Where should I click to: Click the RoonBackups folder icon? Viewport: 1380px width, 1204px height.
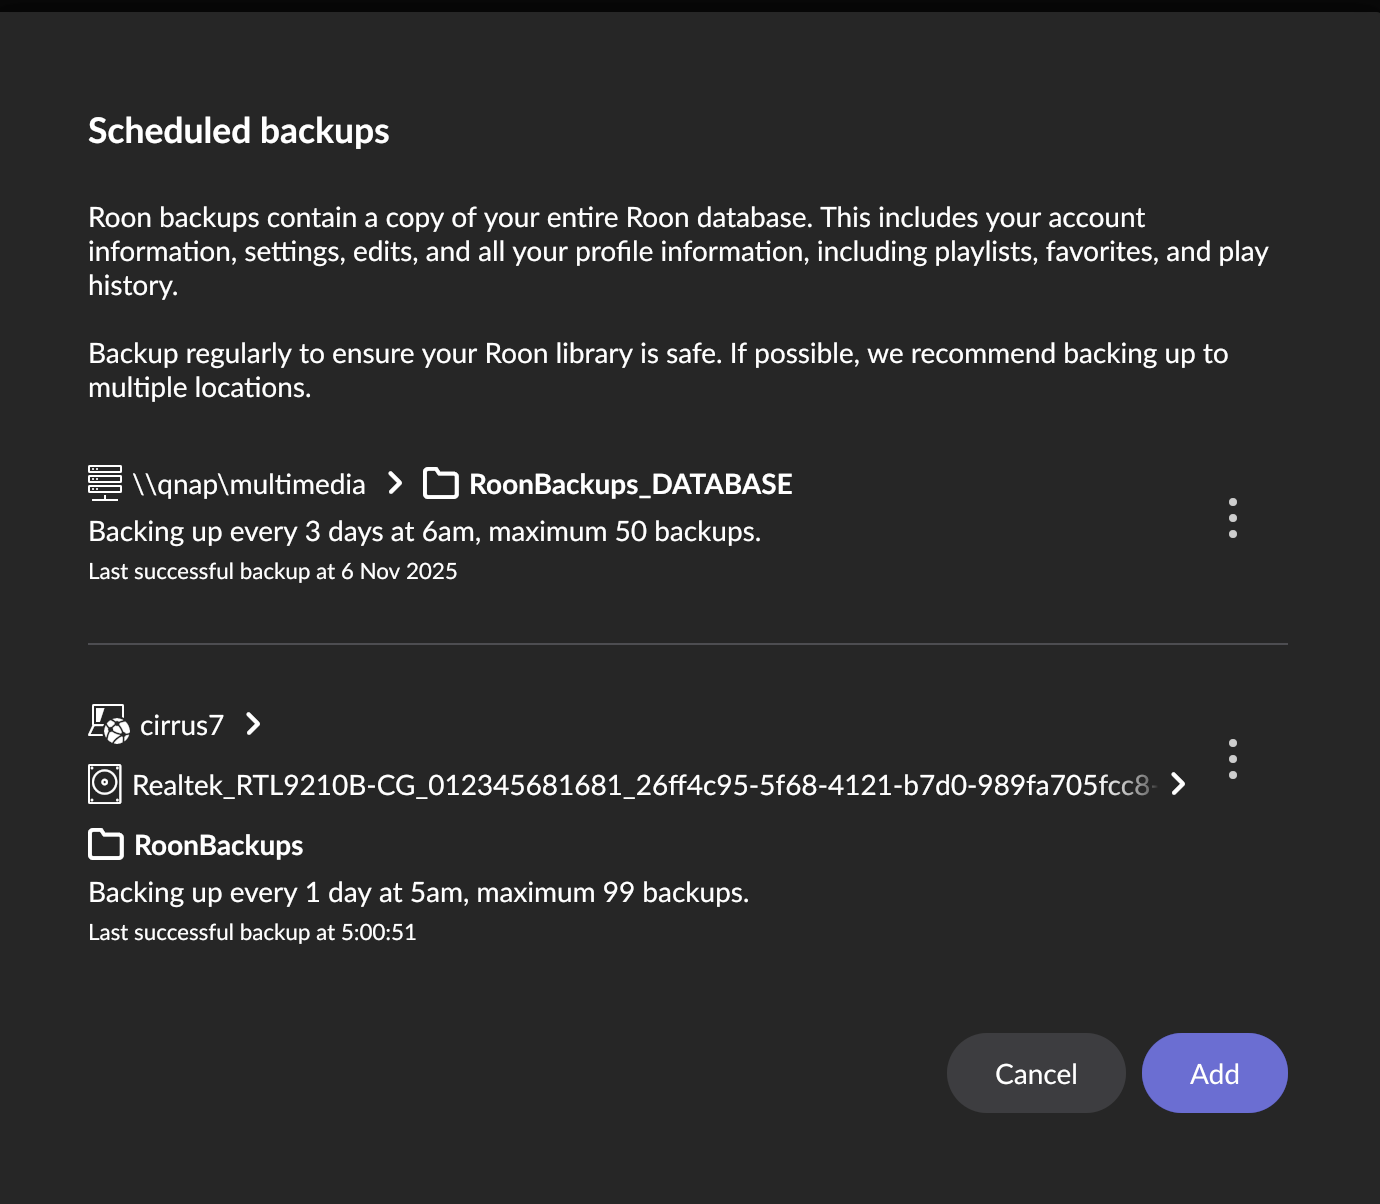click(x=106, y=845)
